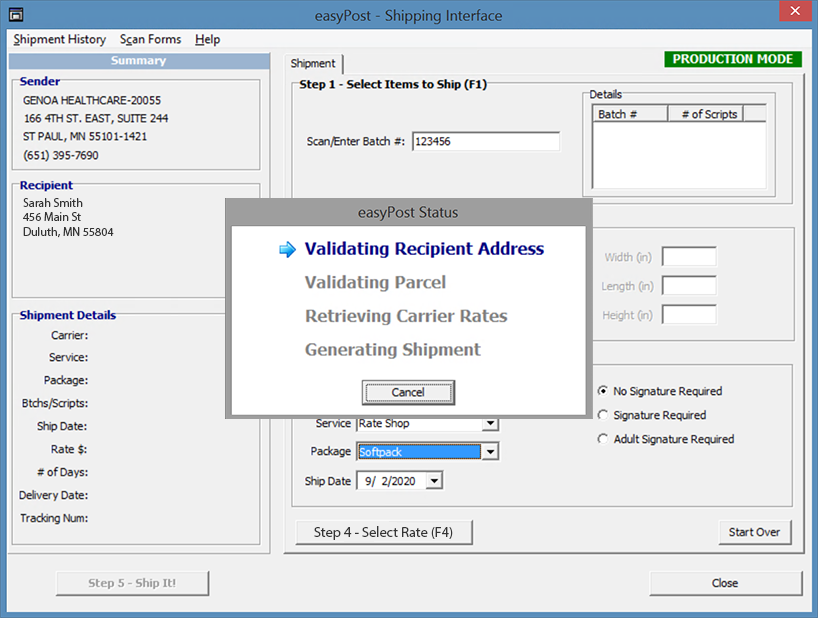Open the Package Softpack dropdown
The height and width of the screenshot is (618, 818).
(489, 452)
